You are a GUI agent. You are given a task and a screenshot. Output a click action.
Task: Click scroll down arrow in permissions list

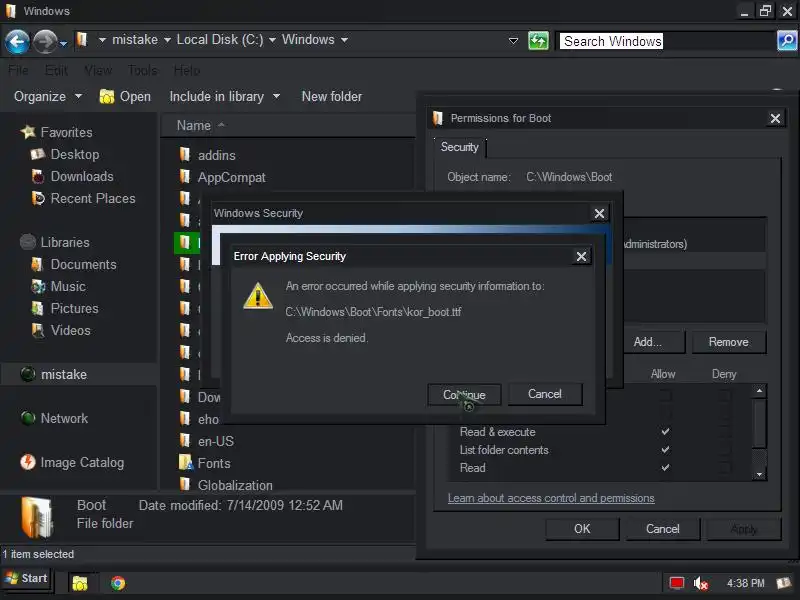pyautogui.click(x=759, y=474)
